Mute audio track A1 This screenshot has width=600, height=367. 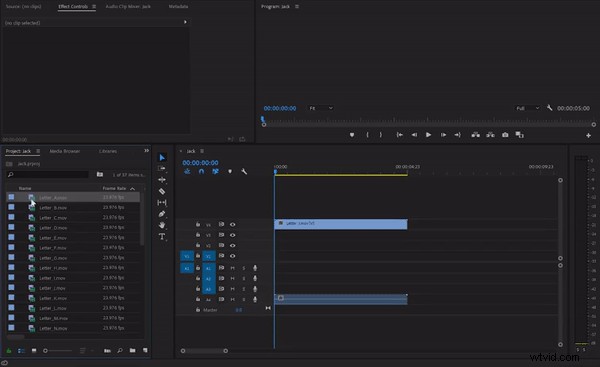[232, 268]
